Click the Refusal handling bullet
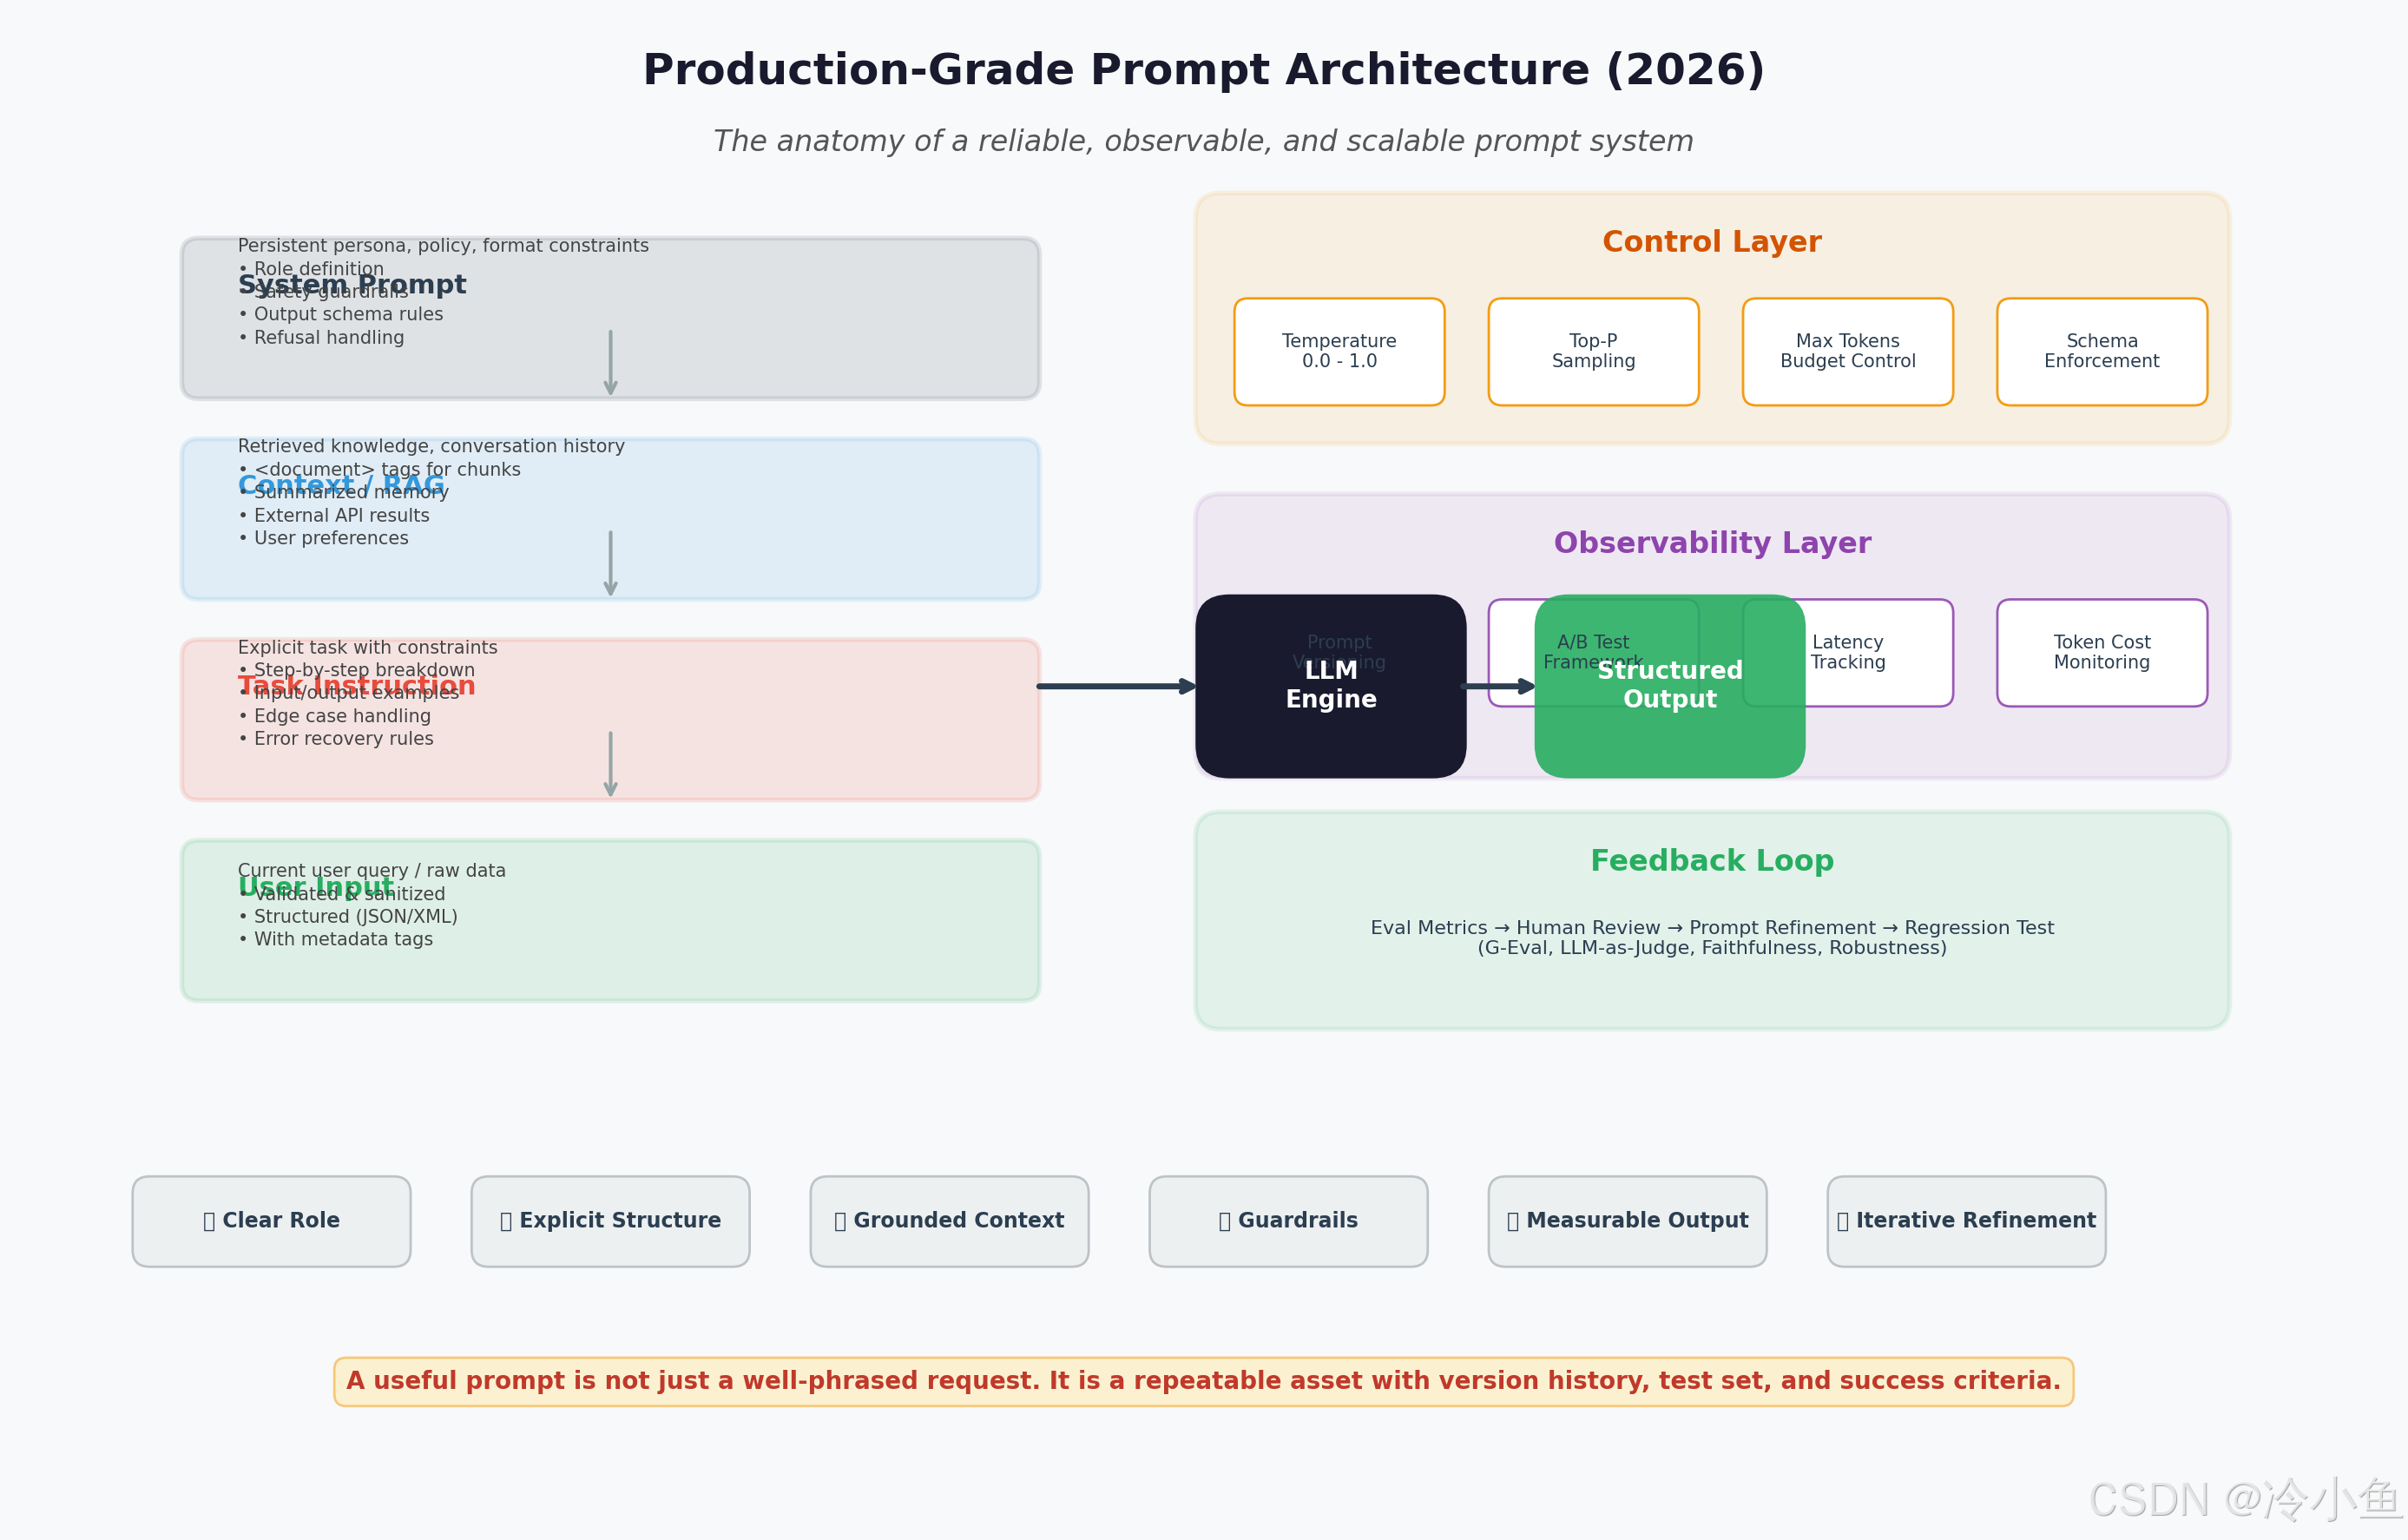This screenshot has width=2408, height=1540. [321, 338]
